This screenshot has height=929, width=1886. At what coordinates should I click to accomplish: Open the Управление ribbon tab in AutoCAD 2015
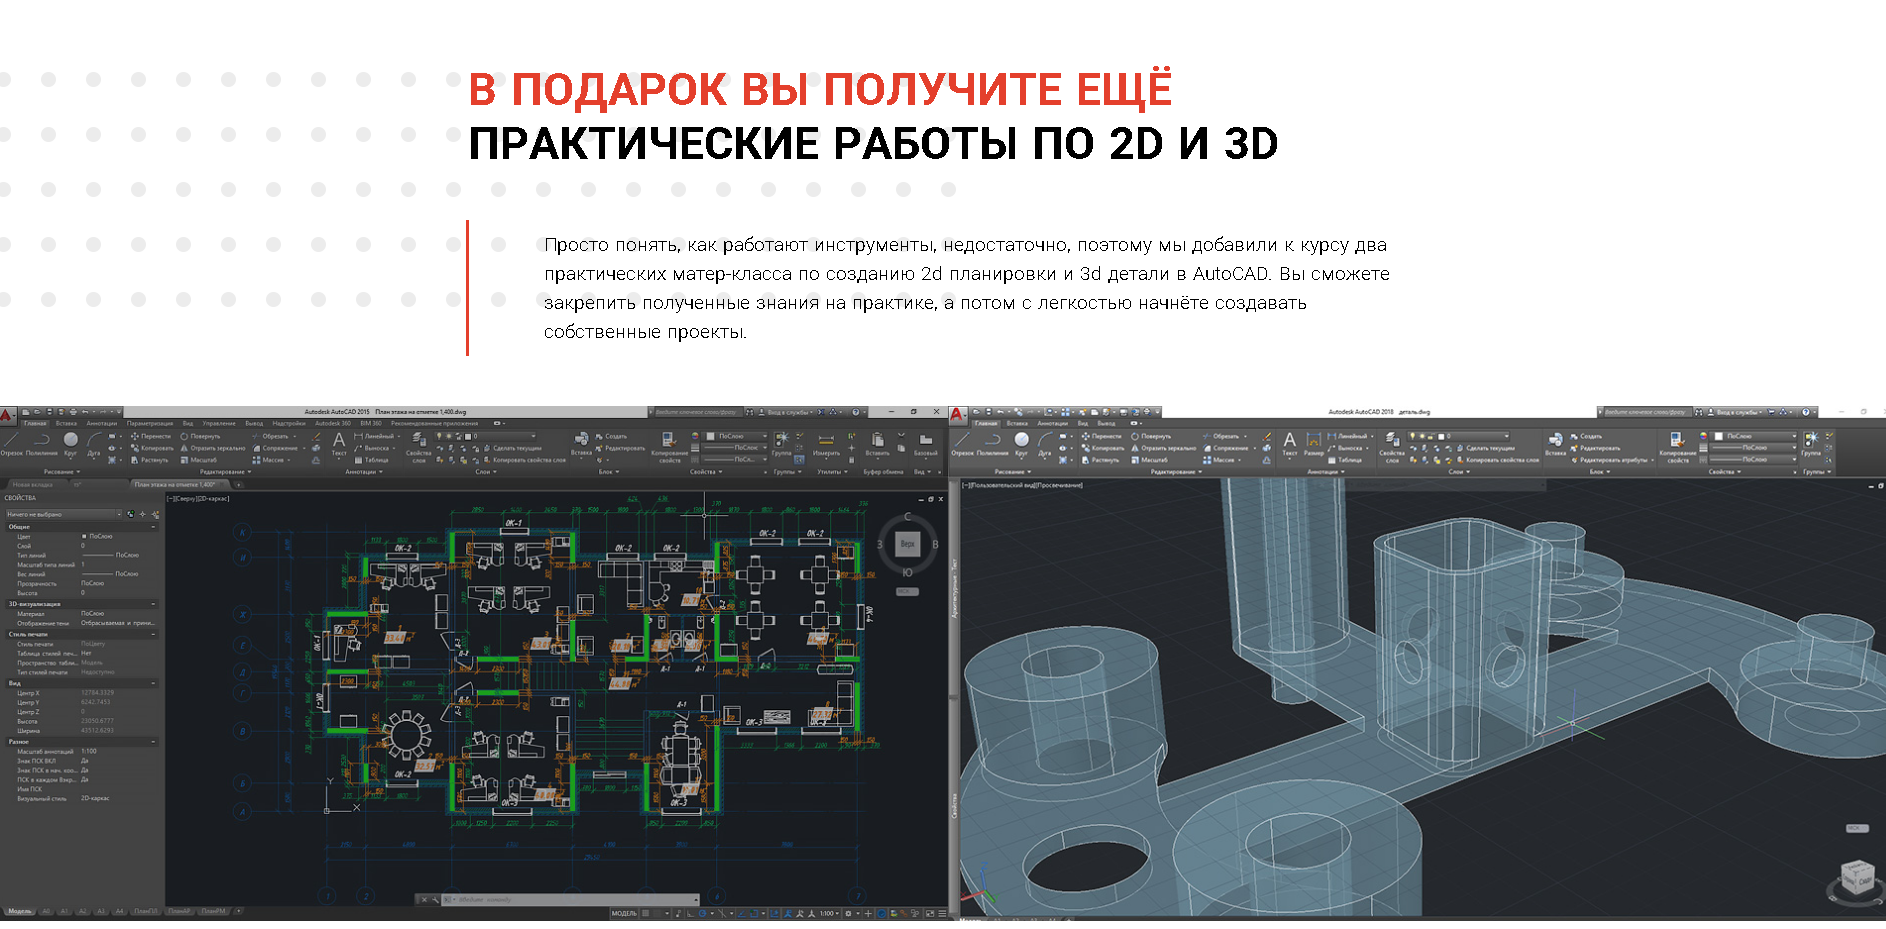point(219,424)
